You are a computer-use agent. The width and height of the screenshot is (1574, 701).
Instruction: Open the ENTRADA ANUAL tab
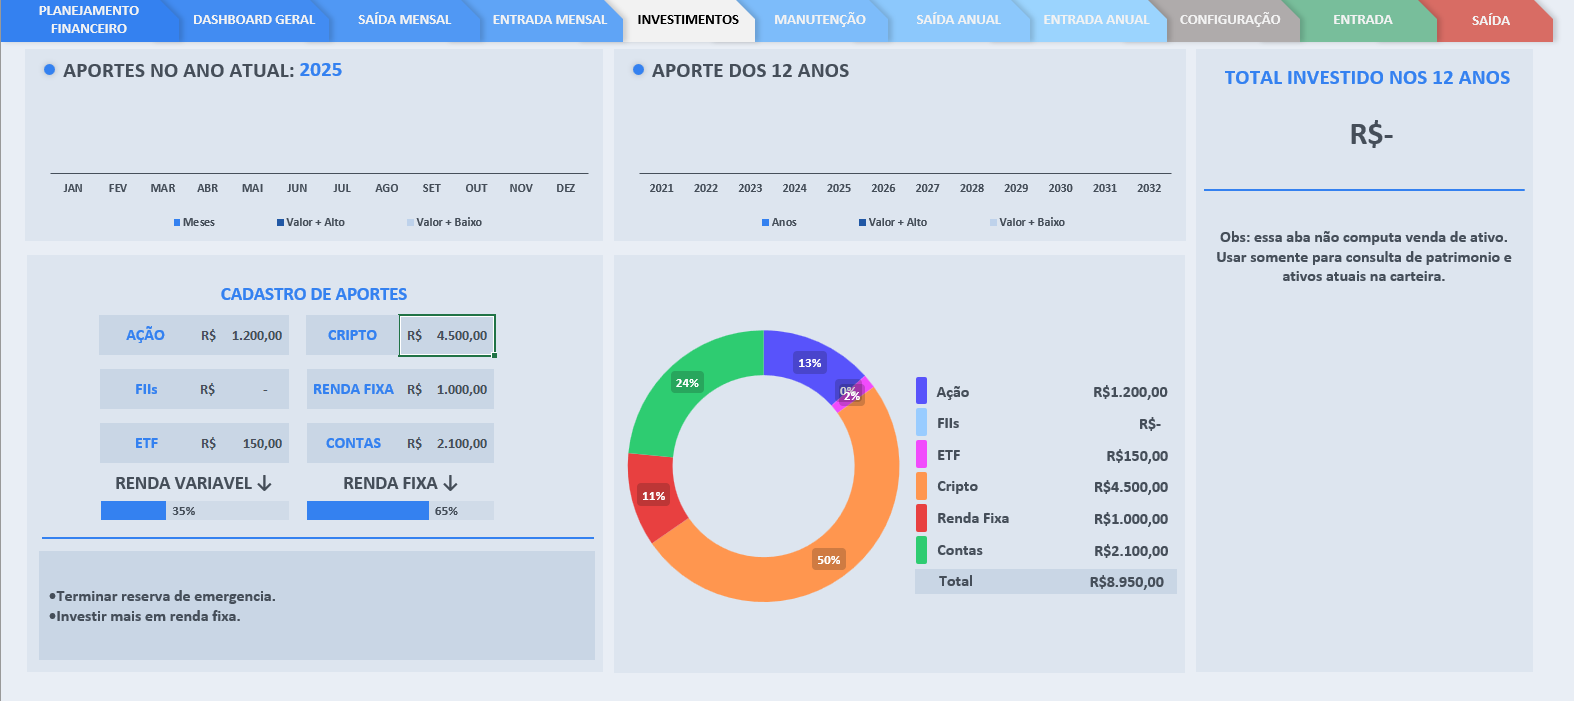click(x=1096, y=20)
